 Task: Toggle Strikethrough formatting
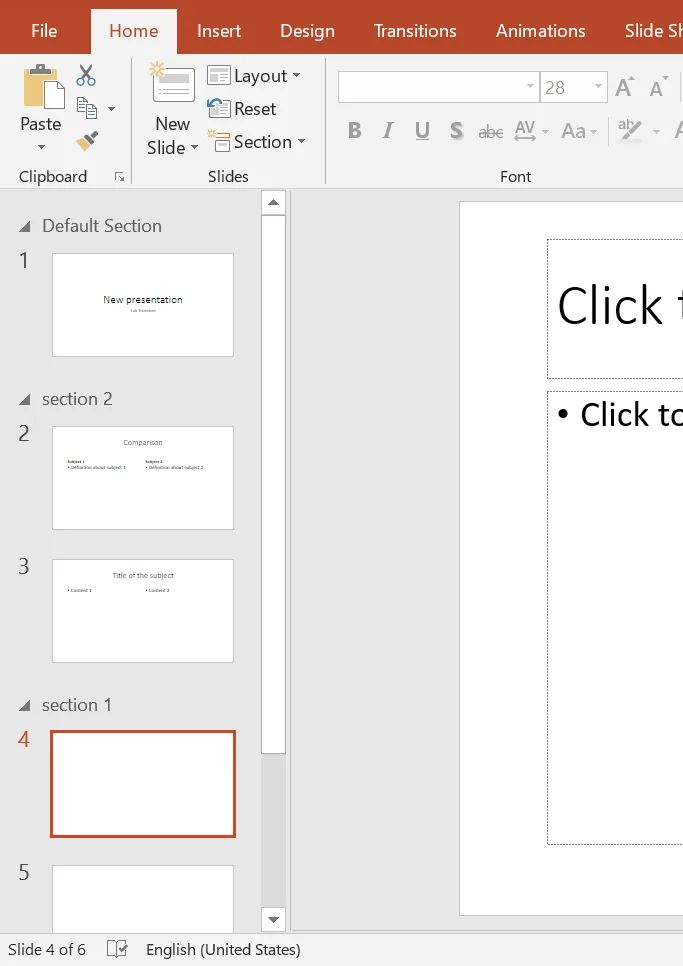(x=491, y=131)
